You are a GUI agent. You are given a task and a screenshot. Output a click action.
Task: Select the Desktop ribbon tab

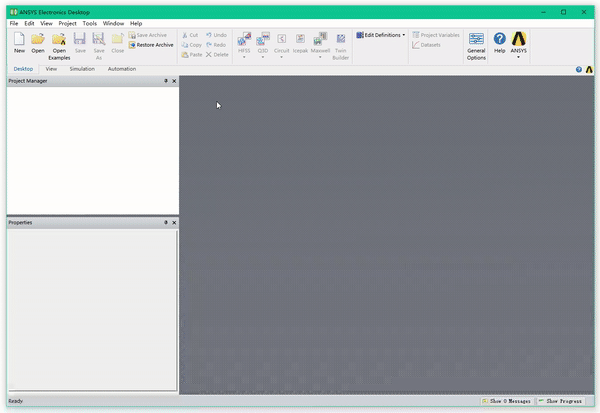[23, 69]
